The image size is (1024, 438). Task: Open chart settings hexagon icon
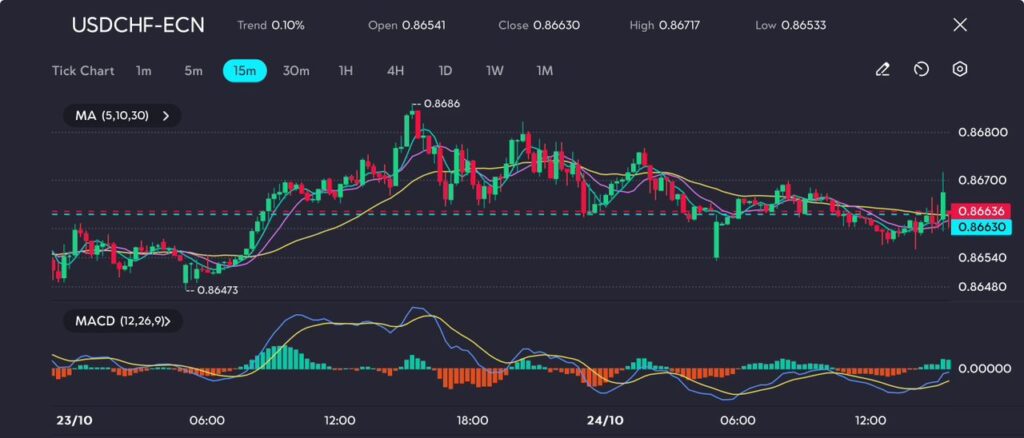coord(960,70)
